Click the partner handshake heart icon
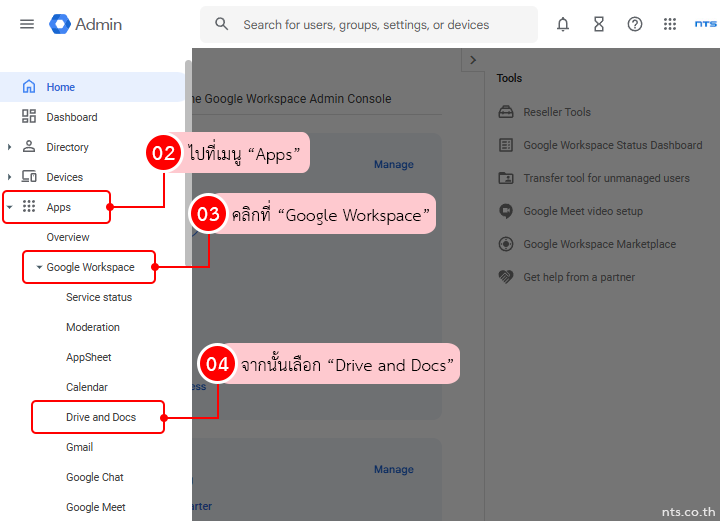Viewport: 720px width, 521px height. pos(506,277)
